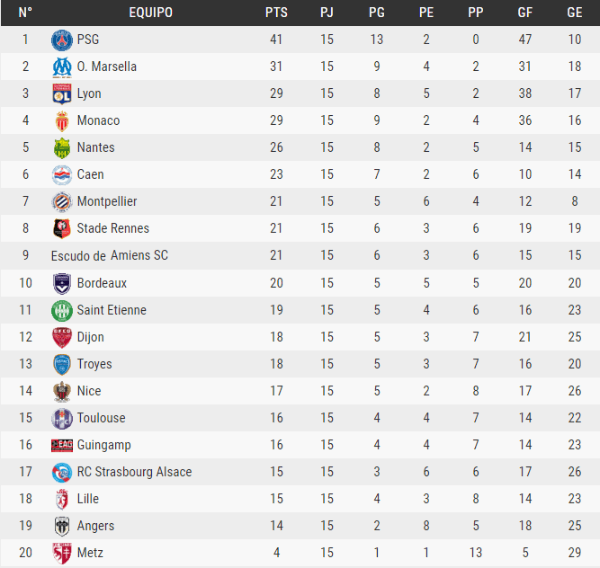This screenshot has height=568, width=600.
Task: Click the Montpellier club logo
Action: point(62,202)
